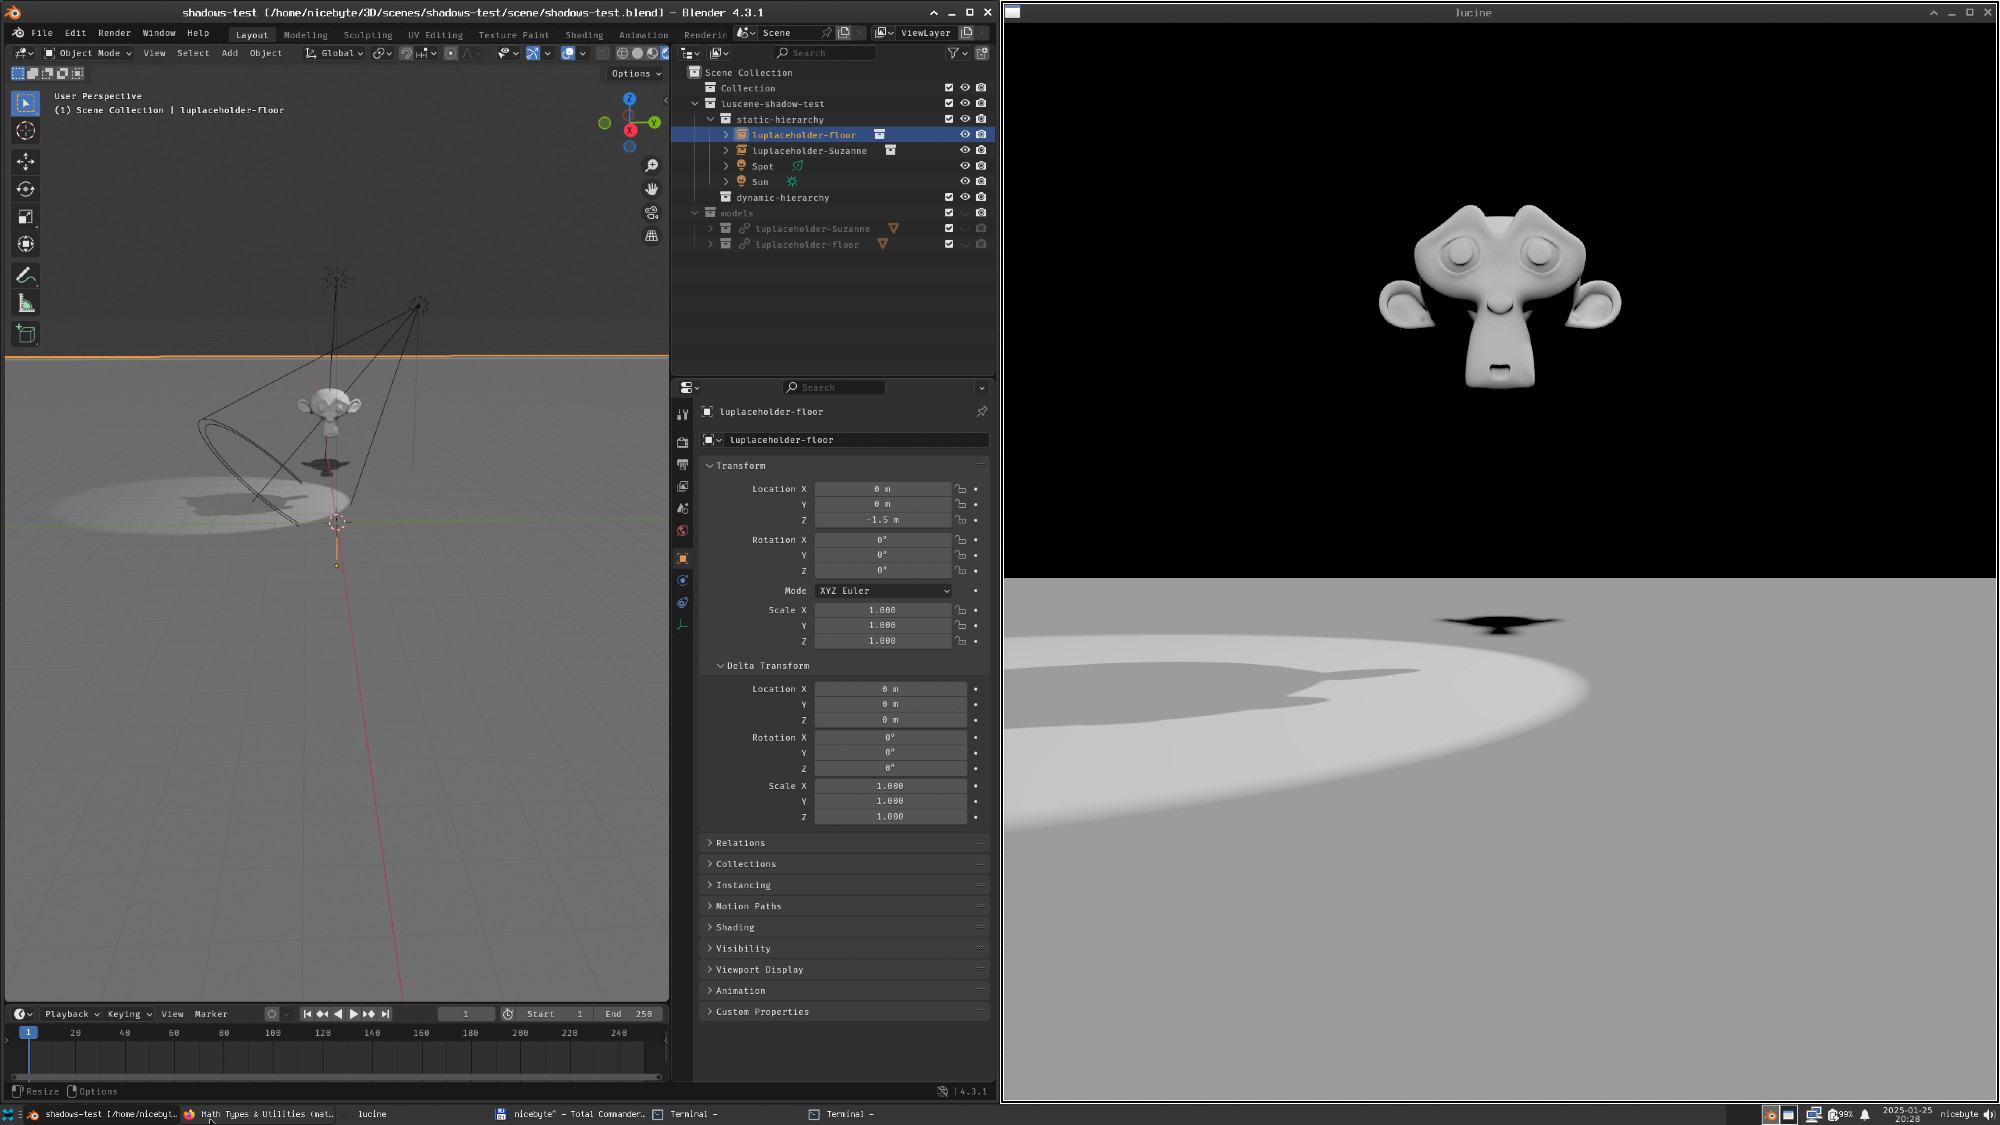Open the Object Data (empty) properties tab
Viewport: 2000px width, 1125px height.
pyautogui.click(x=683, y=625)
